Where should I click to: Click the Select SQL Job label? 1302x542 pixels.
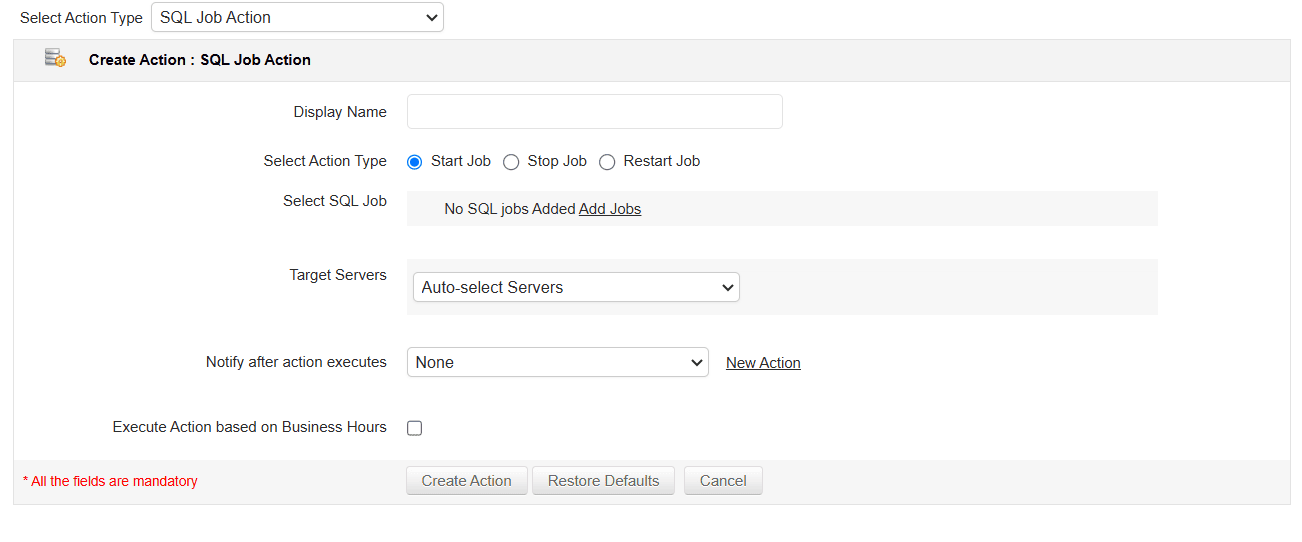pyautogui.click(x=335, y=201)
